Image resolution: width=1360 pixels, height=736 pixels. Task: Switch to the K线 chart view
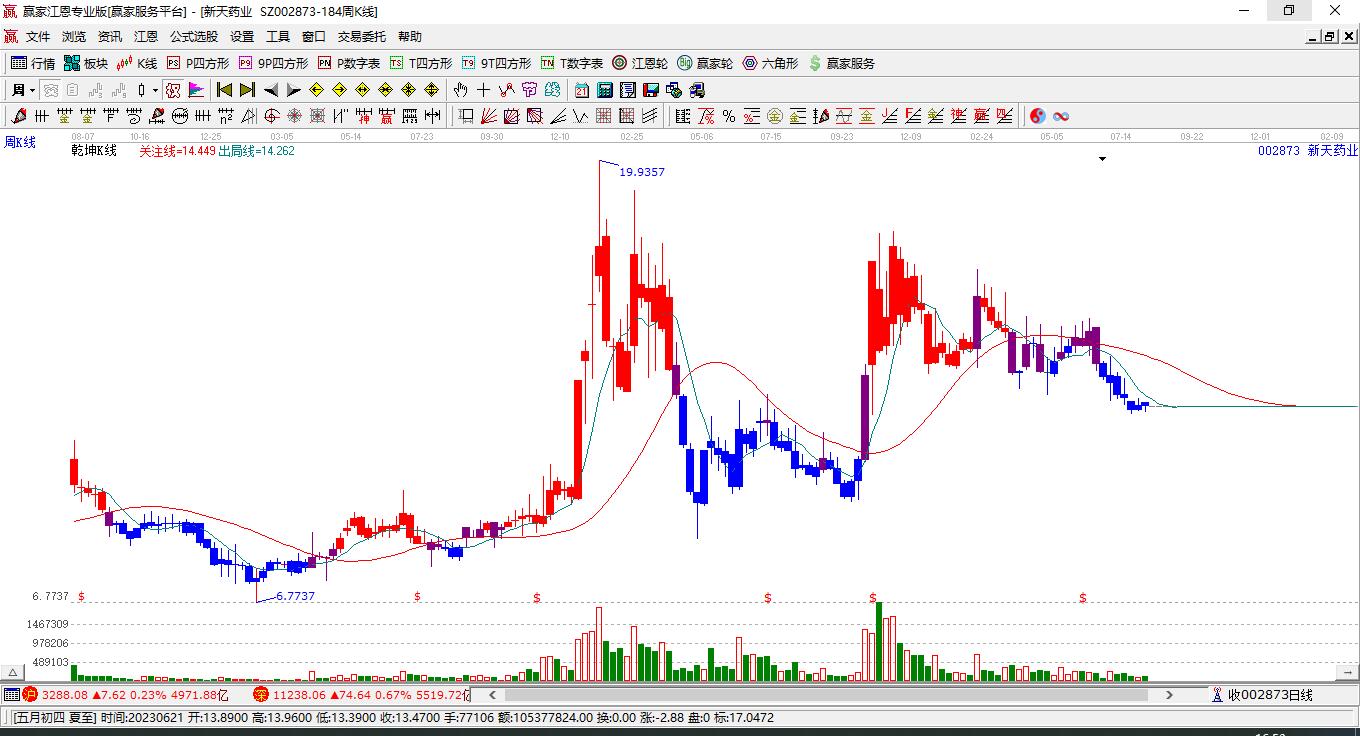[137, 63]
